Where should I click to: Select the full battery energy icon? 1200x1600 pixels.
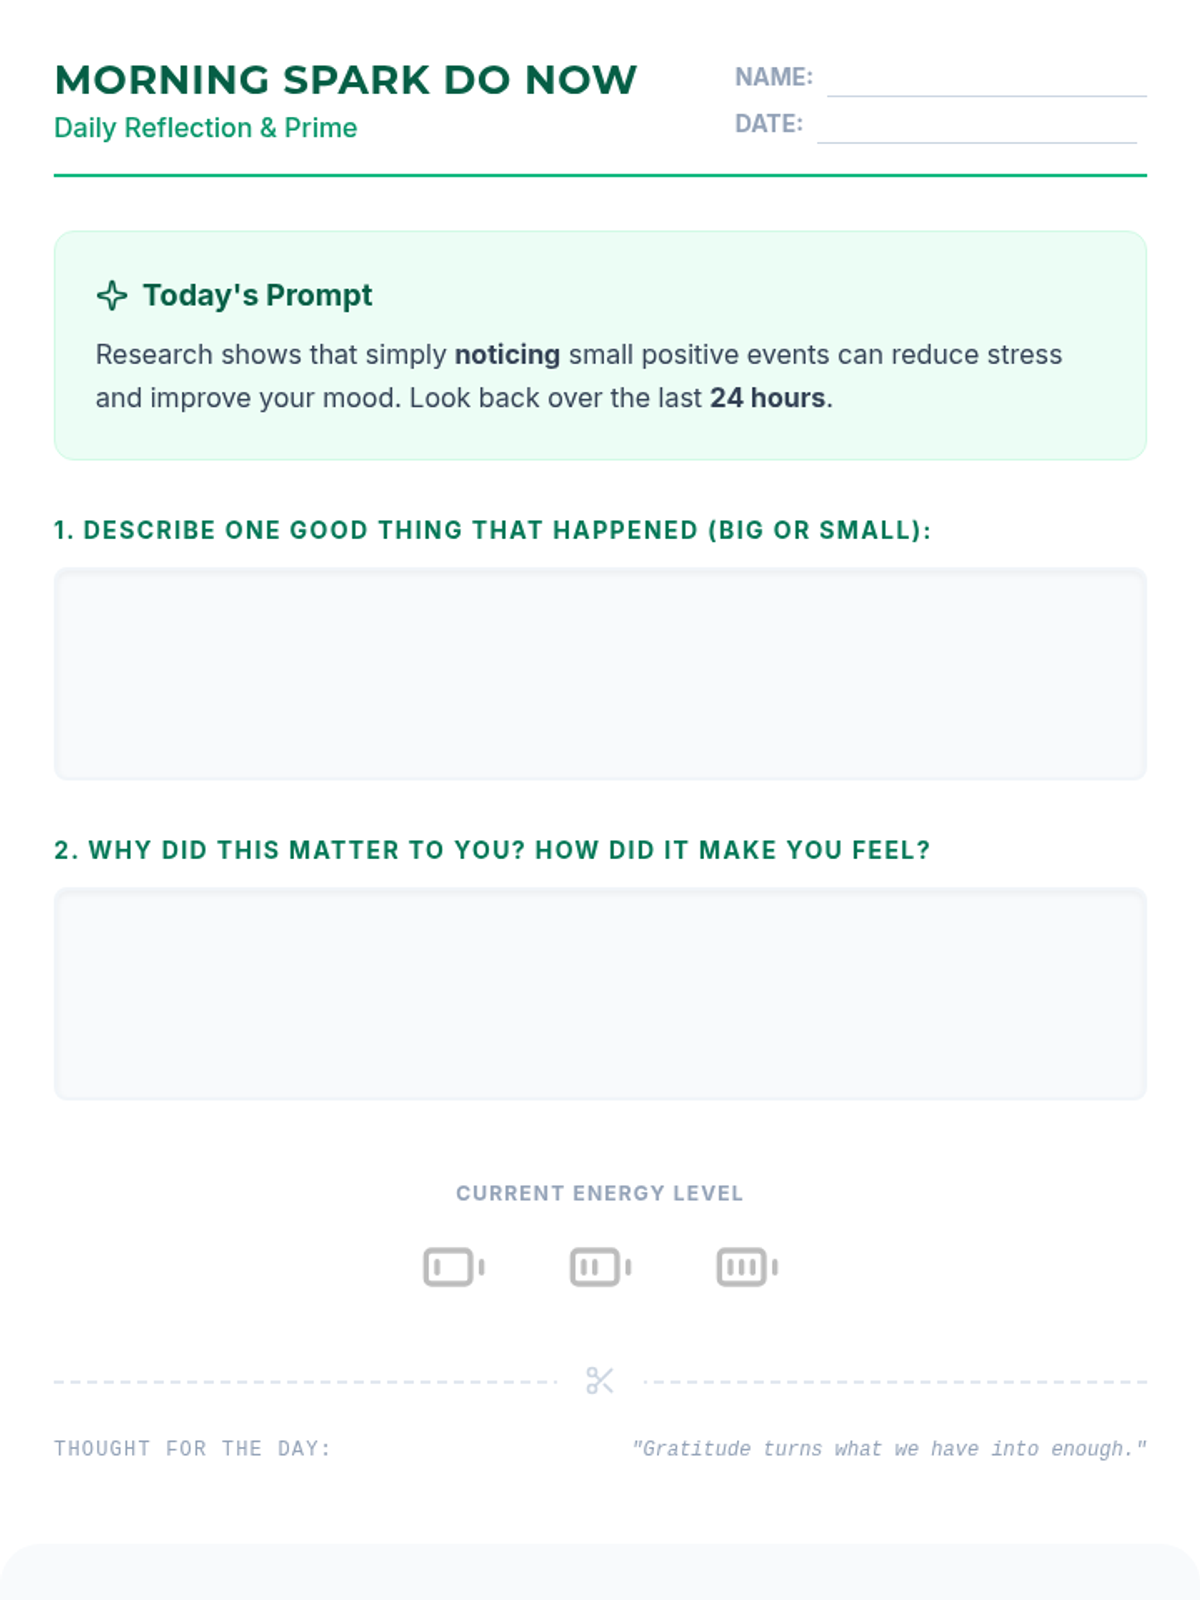coord(747,1267)
